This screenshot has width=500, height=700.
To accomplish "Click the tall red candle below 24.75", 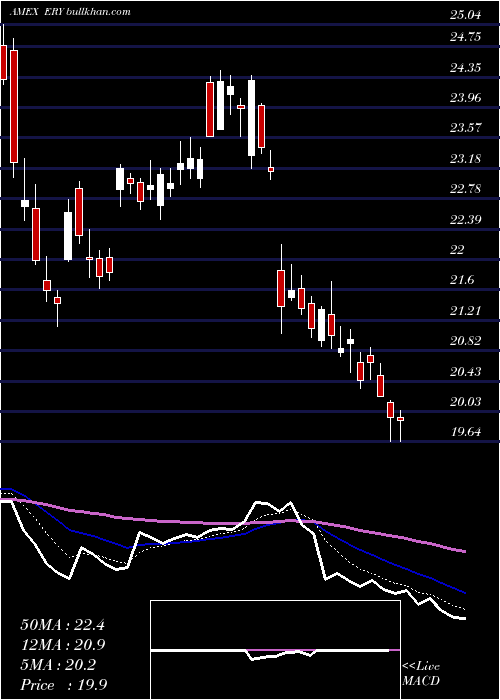I will pyautogui.click(x=14, y=106).
